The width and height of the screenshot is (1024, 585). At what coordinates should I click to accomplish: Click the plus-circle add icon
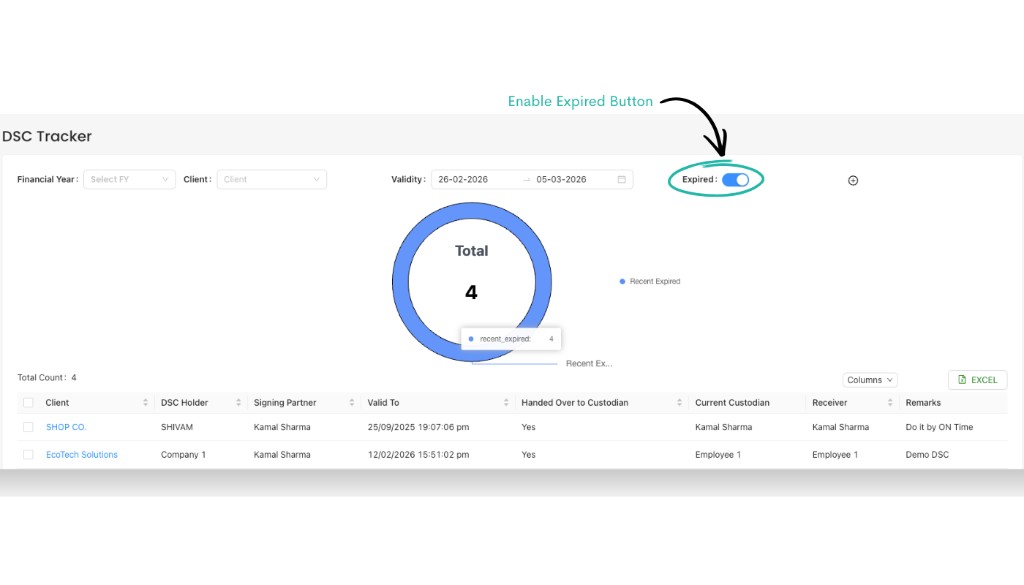pos(853,180)
